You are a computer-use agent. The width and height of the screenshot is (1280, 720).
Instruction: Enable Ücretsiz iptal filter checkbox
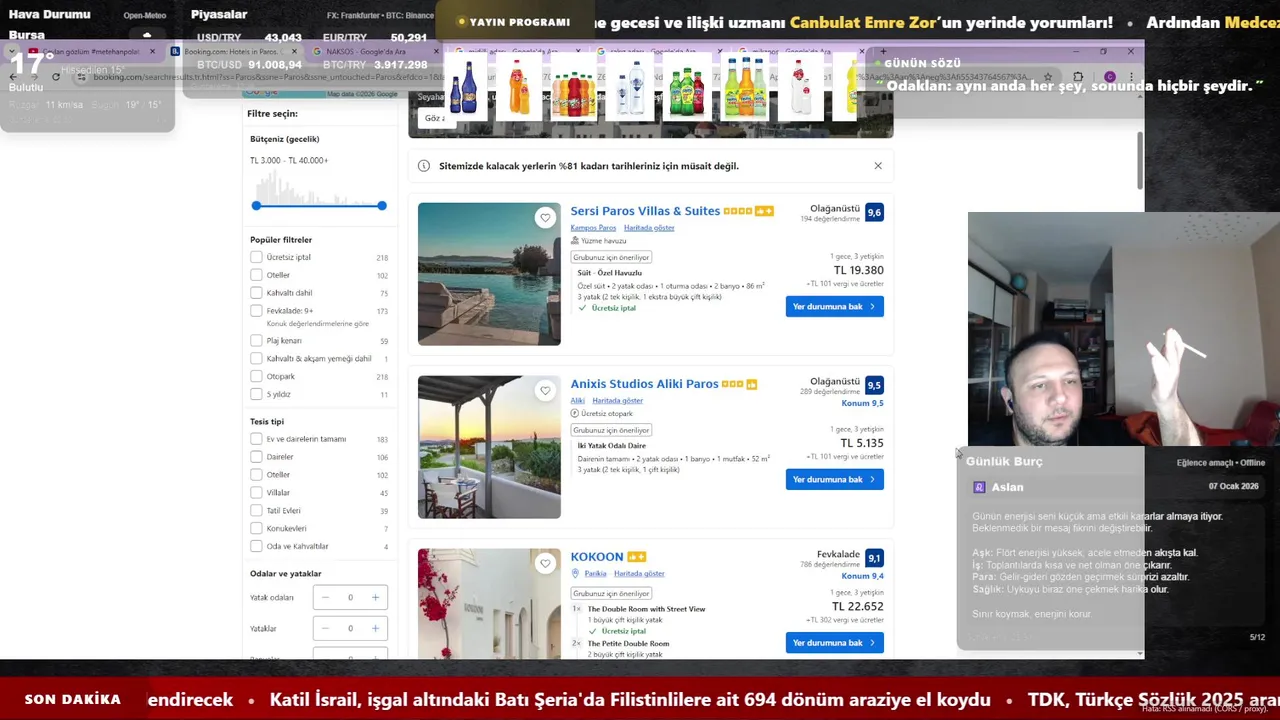click(256, 257)
